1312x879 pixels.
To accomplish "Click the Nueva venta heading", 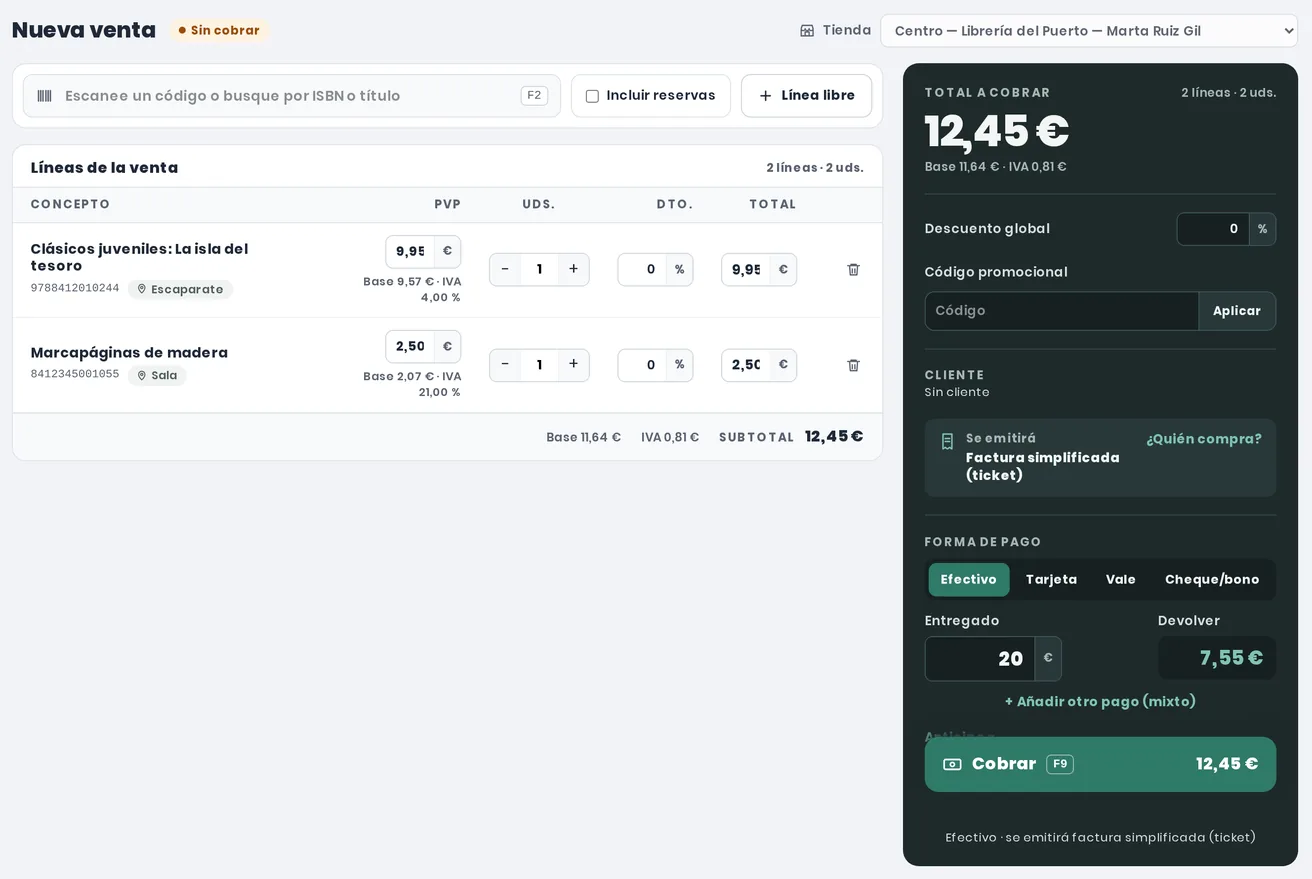I will pyautogui.click(x=84, y=30).
